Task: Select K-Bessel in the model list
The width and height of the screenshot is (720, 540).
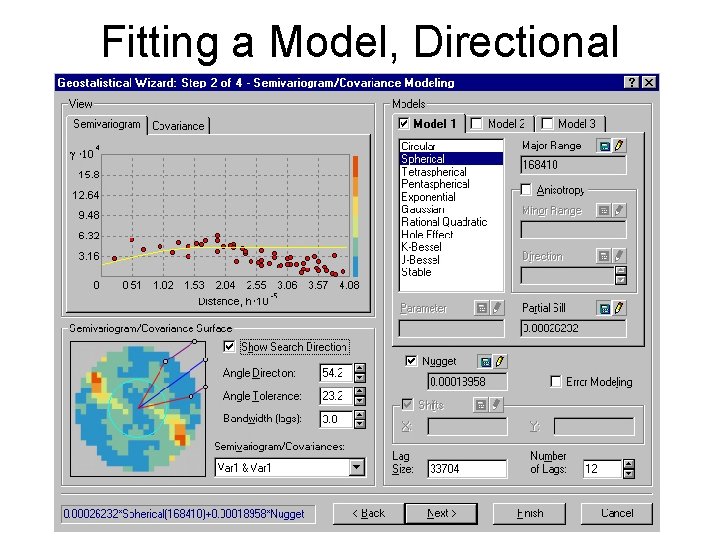Action: click(451, 247)
